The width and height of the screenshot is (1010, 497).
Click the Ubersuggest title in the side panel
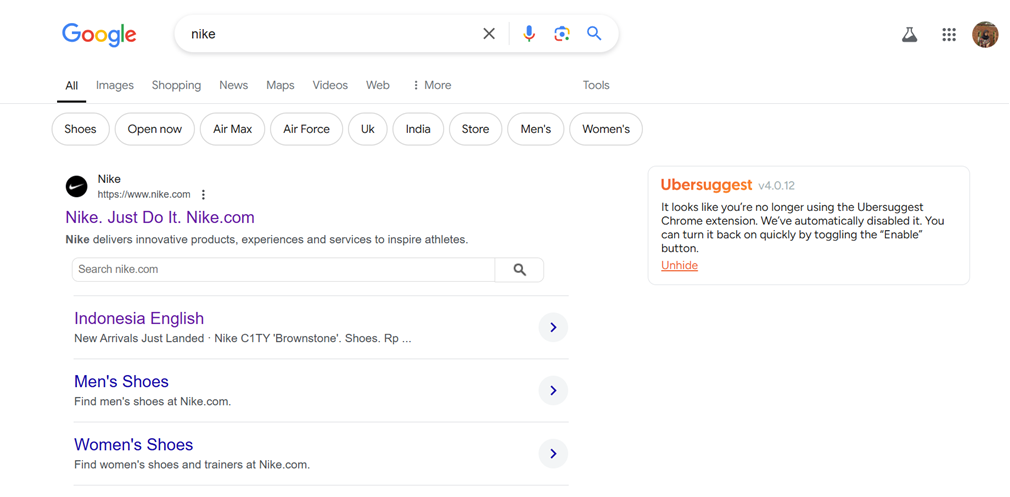707,185
